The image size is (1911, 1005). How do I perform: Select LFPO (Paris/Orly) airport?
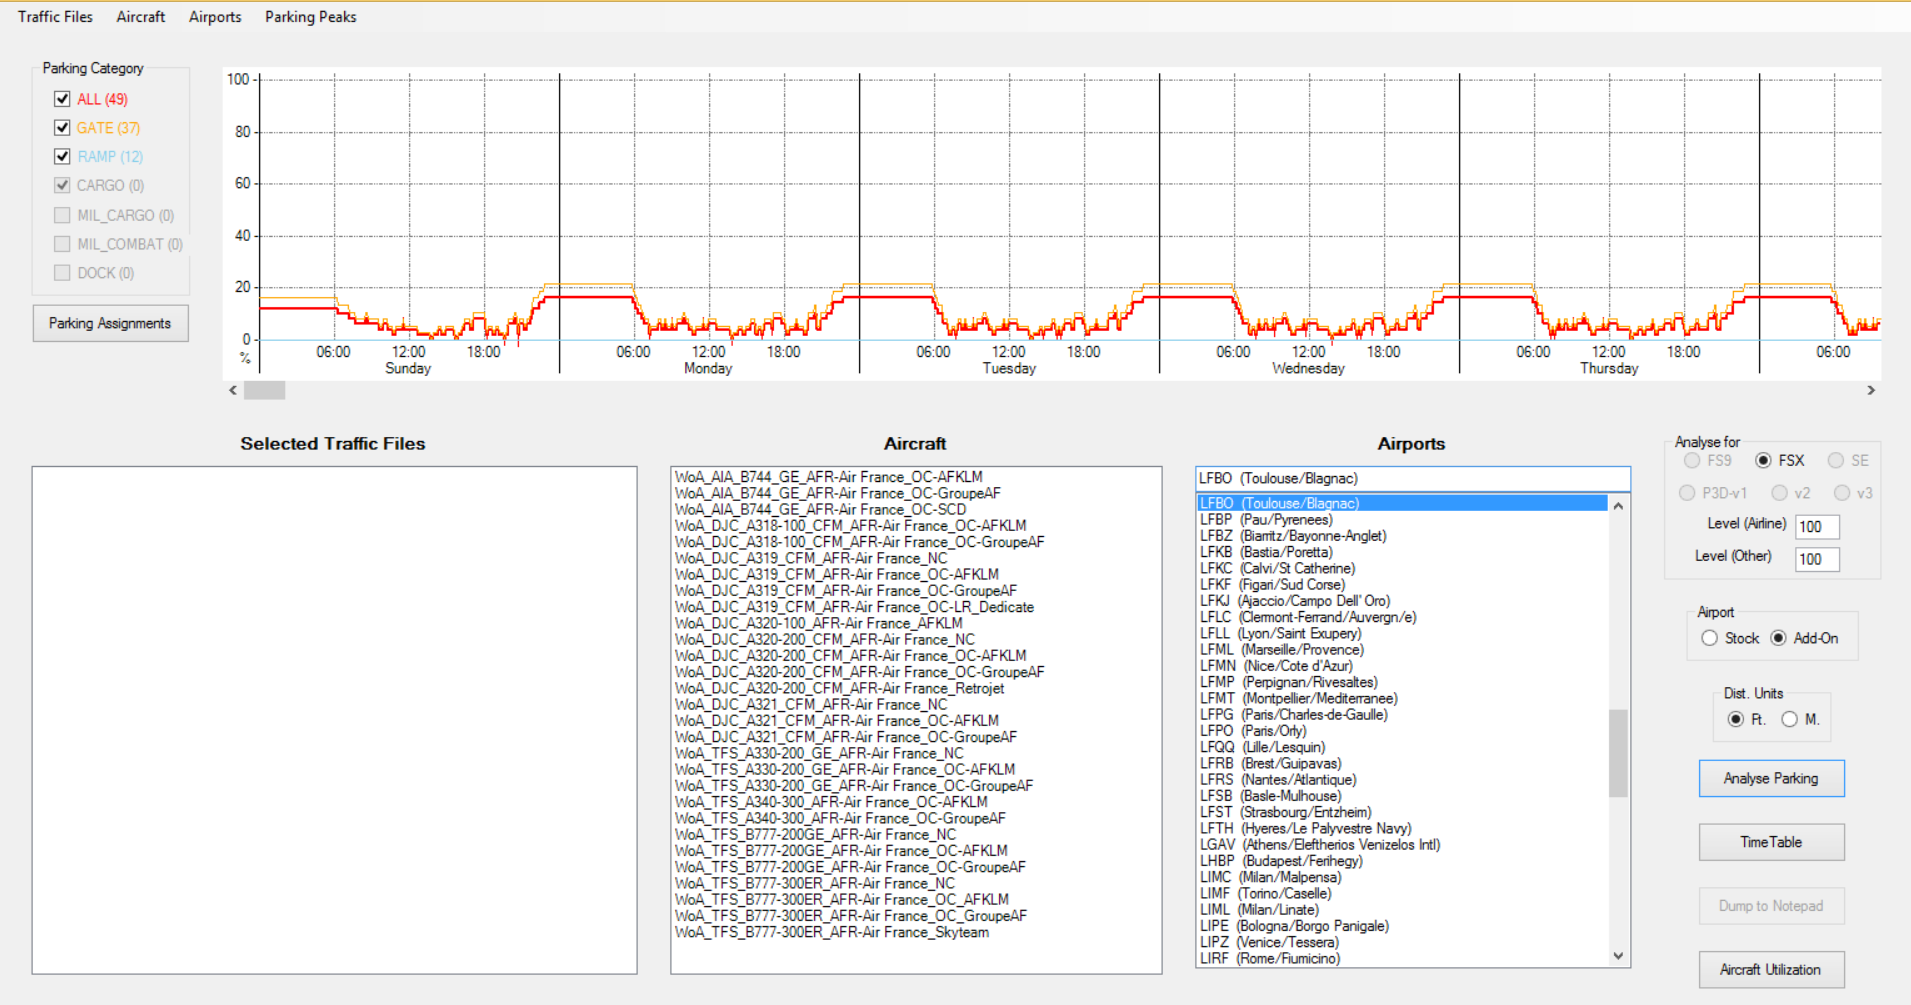1402,731
